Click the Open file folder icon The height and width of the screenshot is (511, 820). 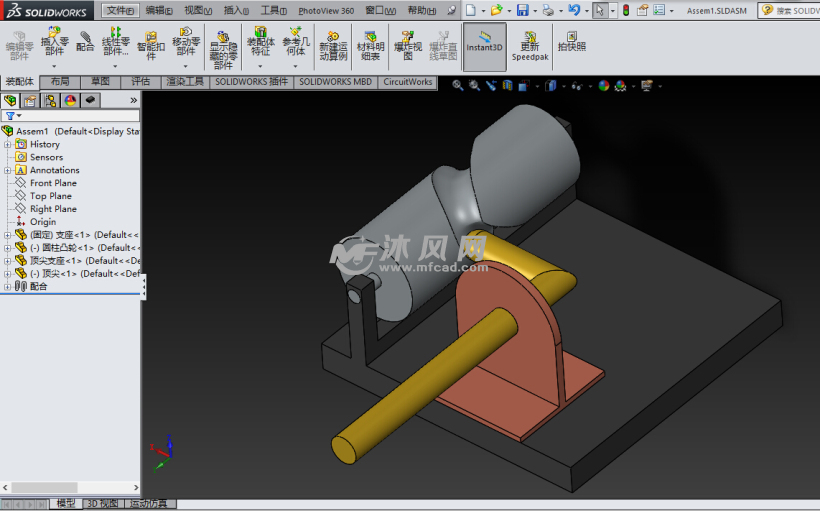(497, 10)
